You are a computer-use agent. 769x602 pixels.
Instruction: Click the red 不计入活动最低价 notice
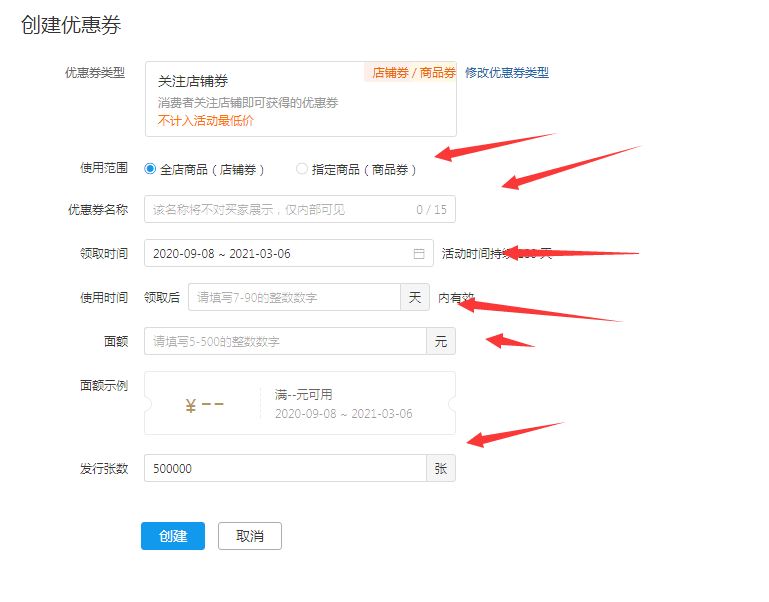coord(206,121)
